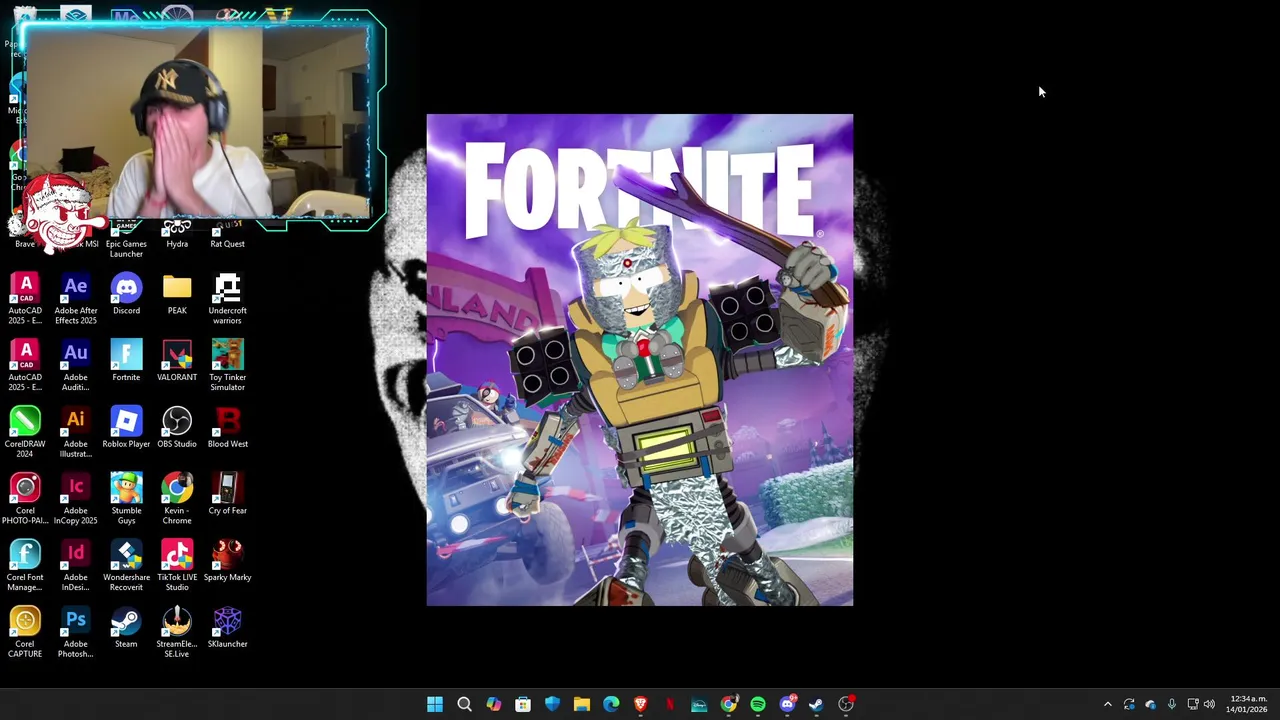This screenshot has width=1280, height=720.
Task: Click the Fortnite poster image
Action: click(x=640, y=360)
